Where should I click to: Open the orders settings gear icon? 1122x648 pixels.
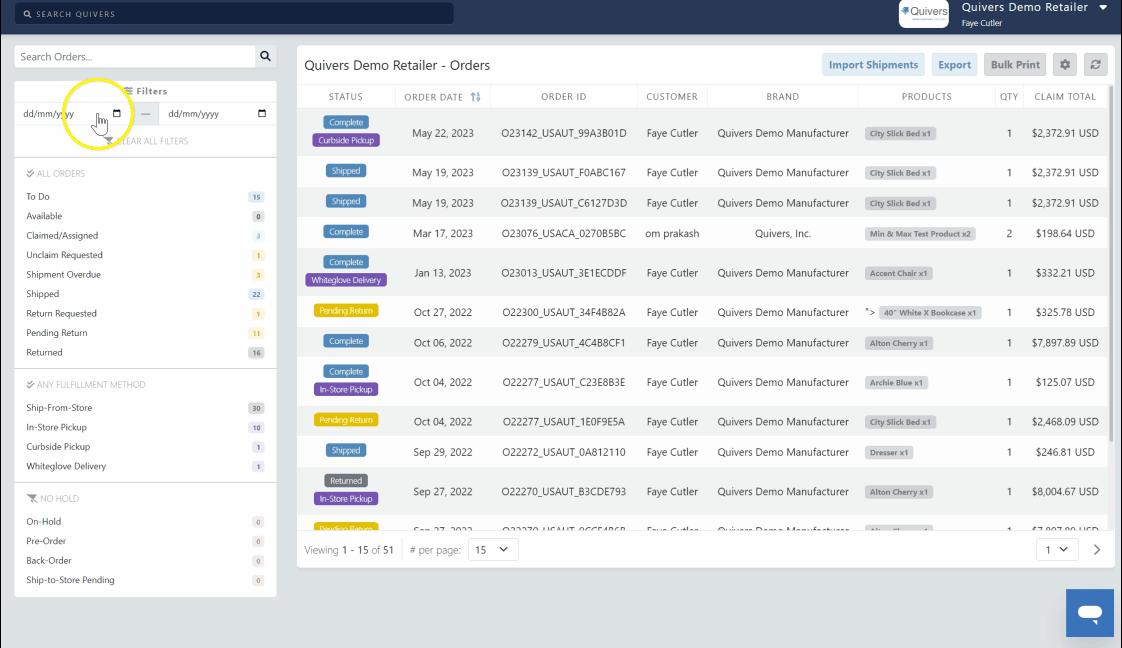click(1065, 64)
